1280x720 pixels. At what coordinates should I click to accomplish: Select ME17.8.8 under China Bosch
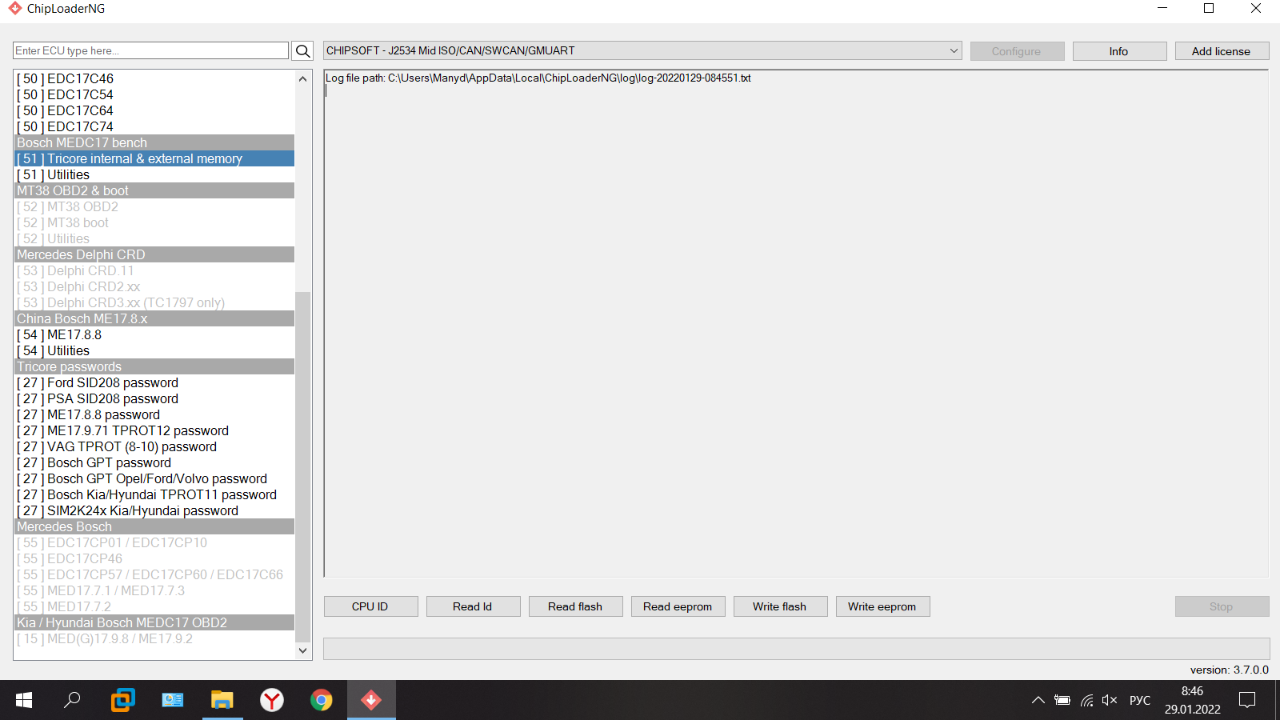[x=74, y=335]
